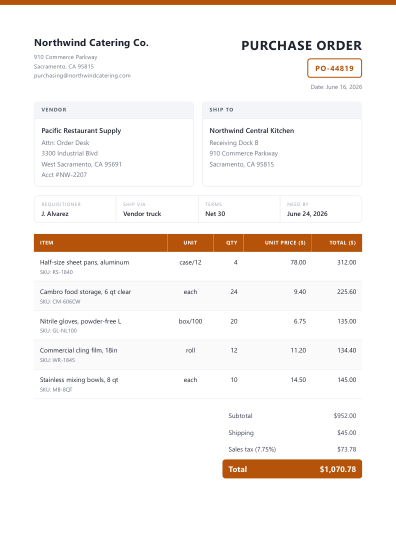Select Northwind Central Kitchen ship-to name
This screenshot has width=396, height=560.
click(x=252, y=131)
